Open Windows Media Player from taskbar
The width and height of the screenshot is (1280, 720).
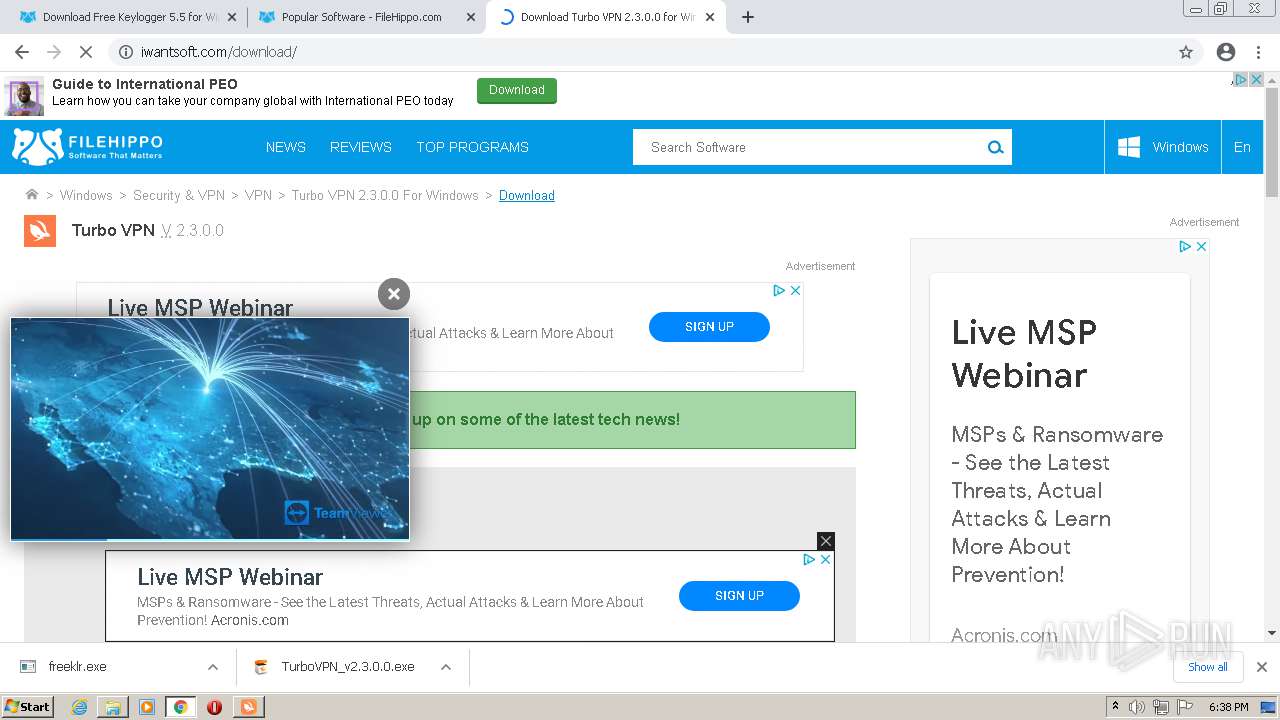pos(147,707)
